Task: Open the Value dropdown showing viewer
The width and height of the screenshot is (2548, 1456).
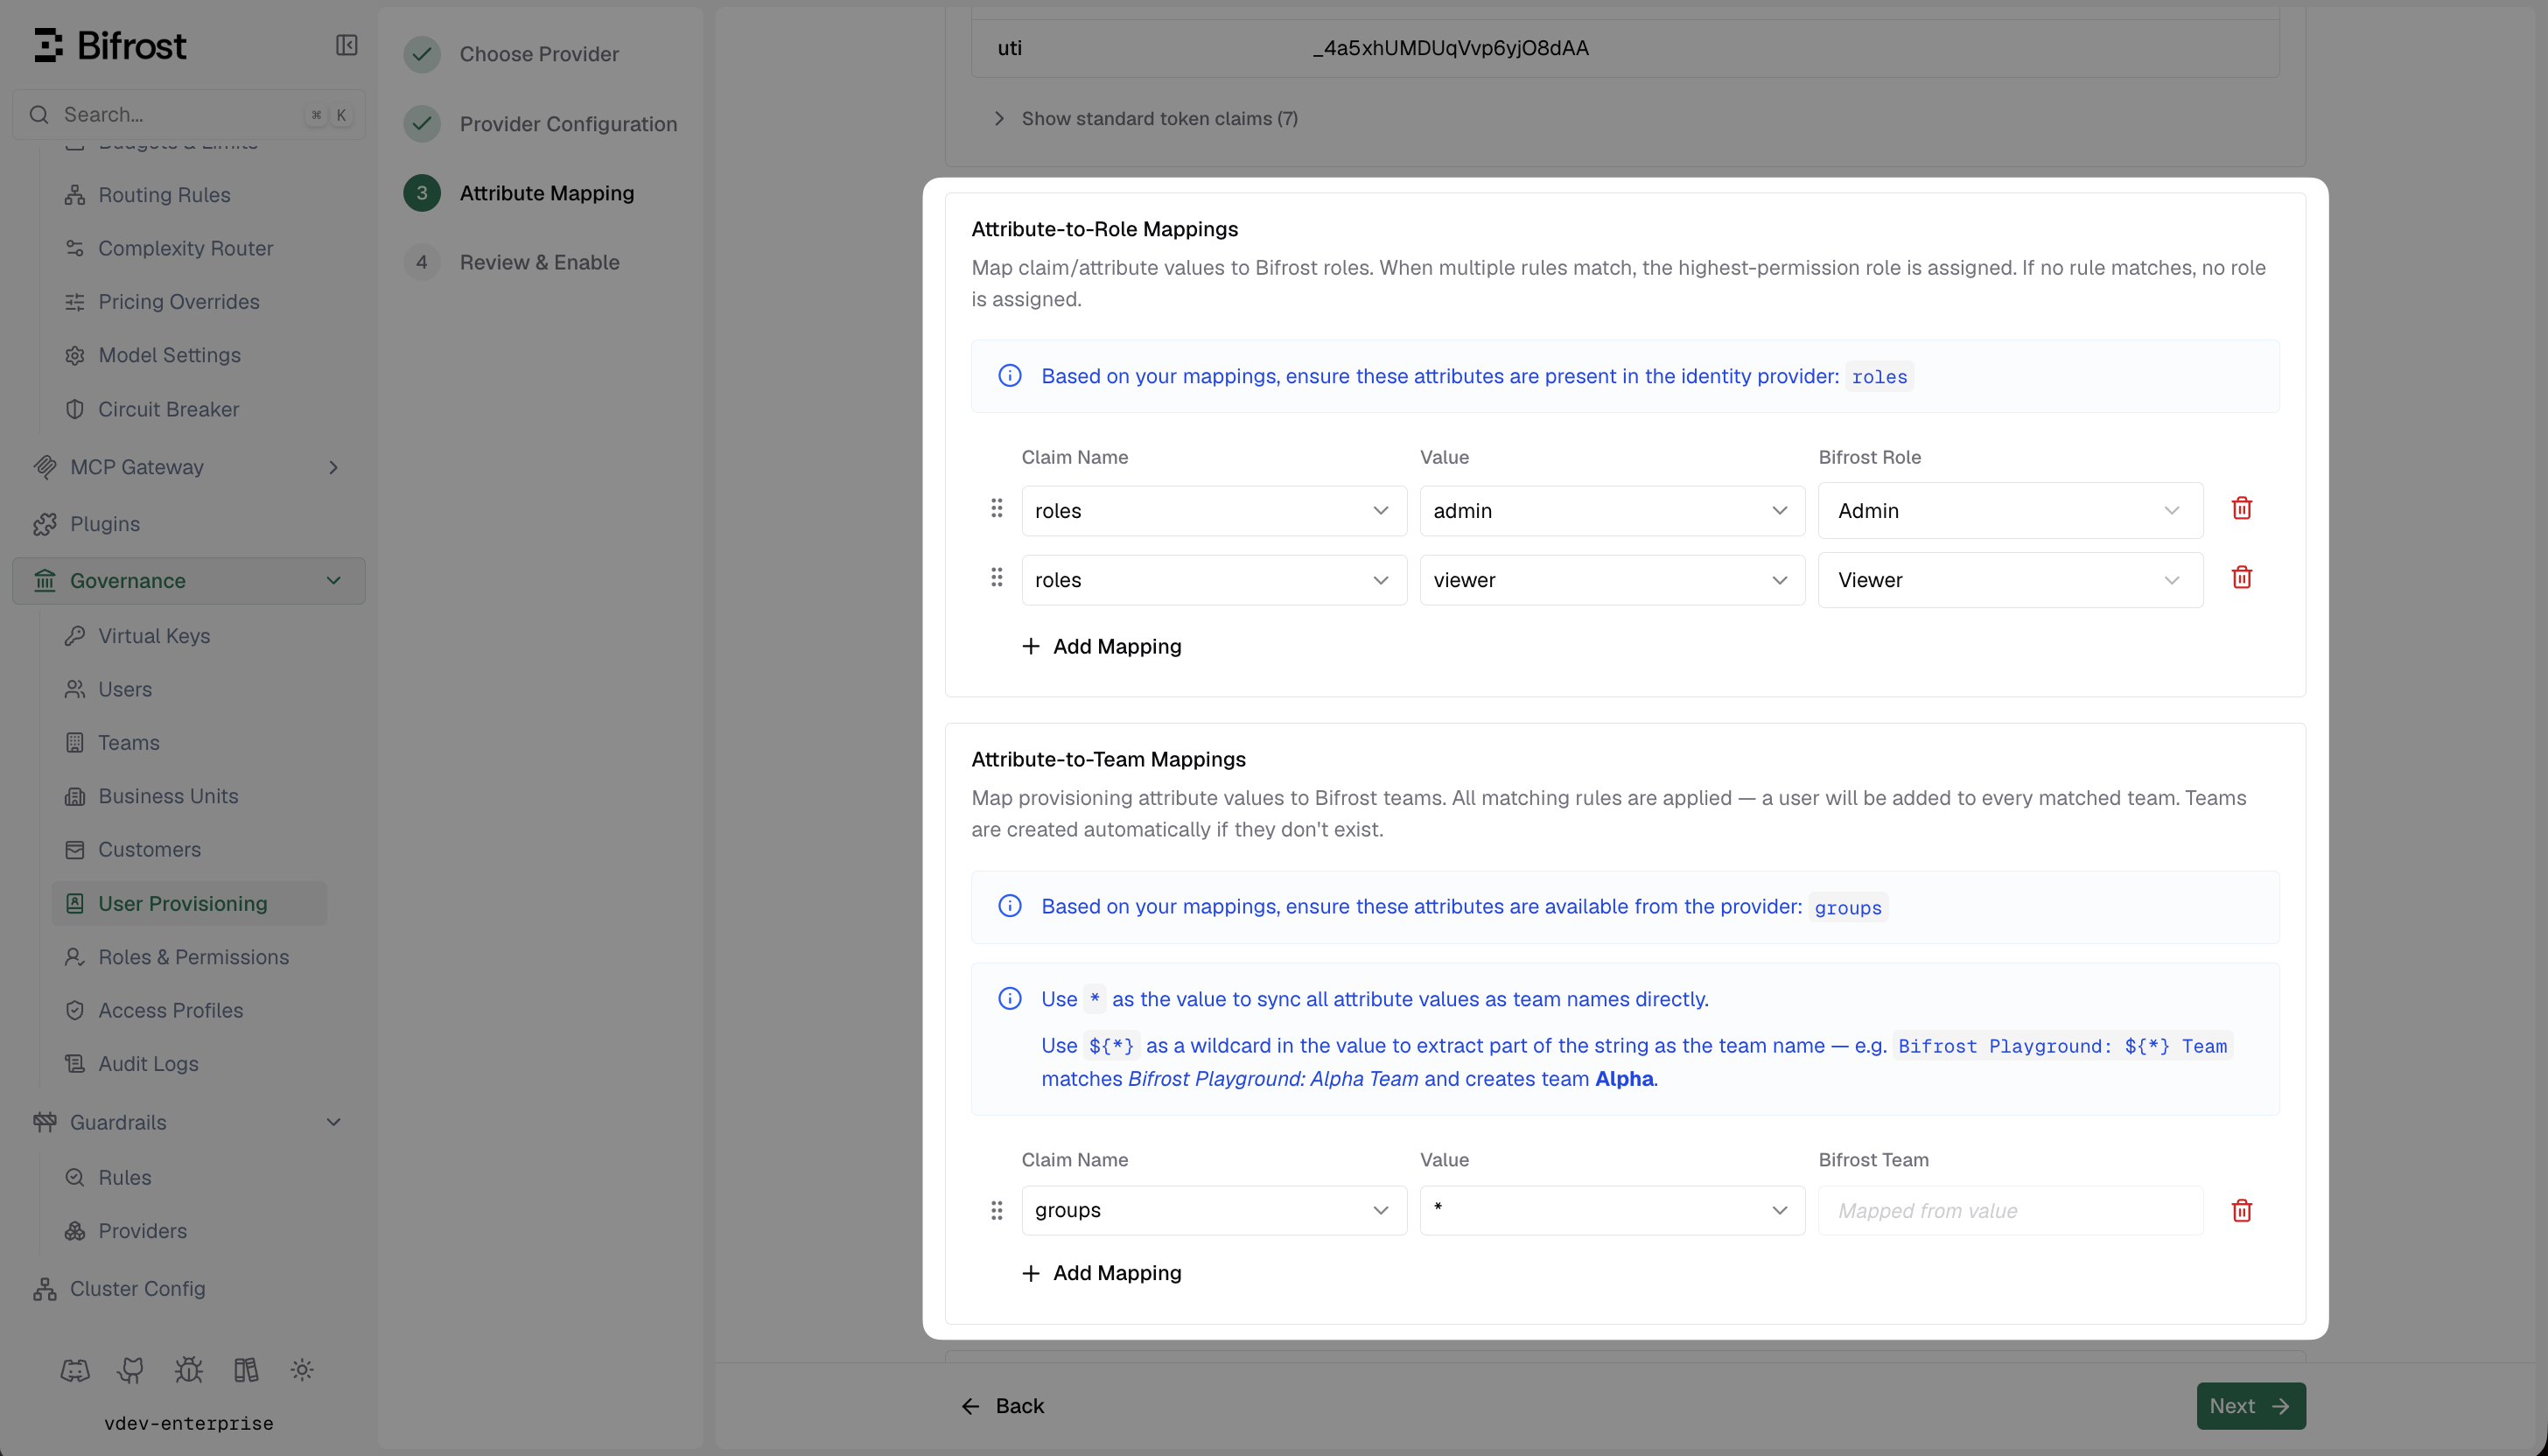Action: click(x=1612, y=580)
